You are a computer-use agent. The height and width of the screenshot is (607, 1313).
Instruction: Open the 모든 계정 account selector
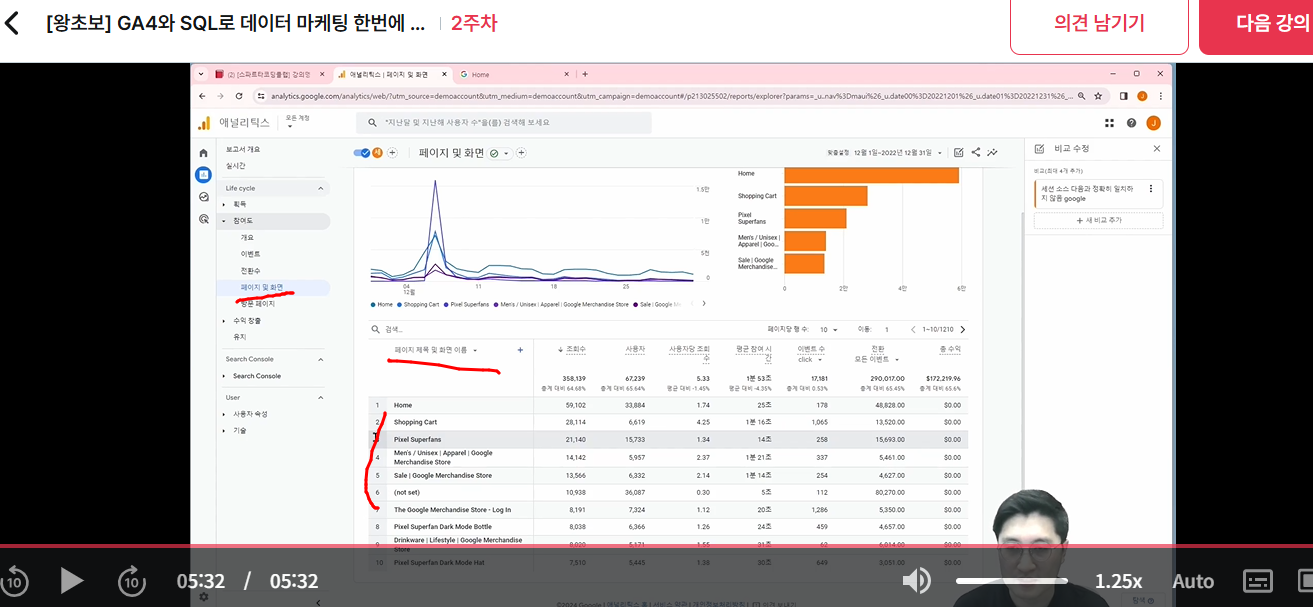pos(298,120)
